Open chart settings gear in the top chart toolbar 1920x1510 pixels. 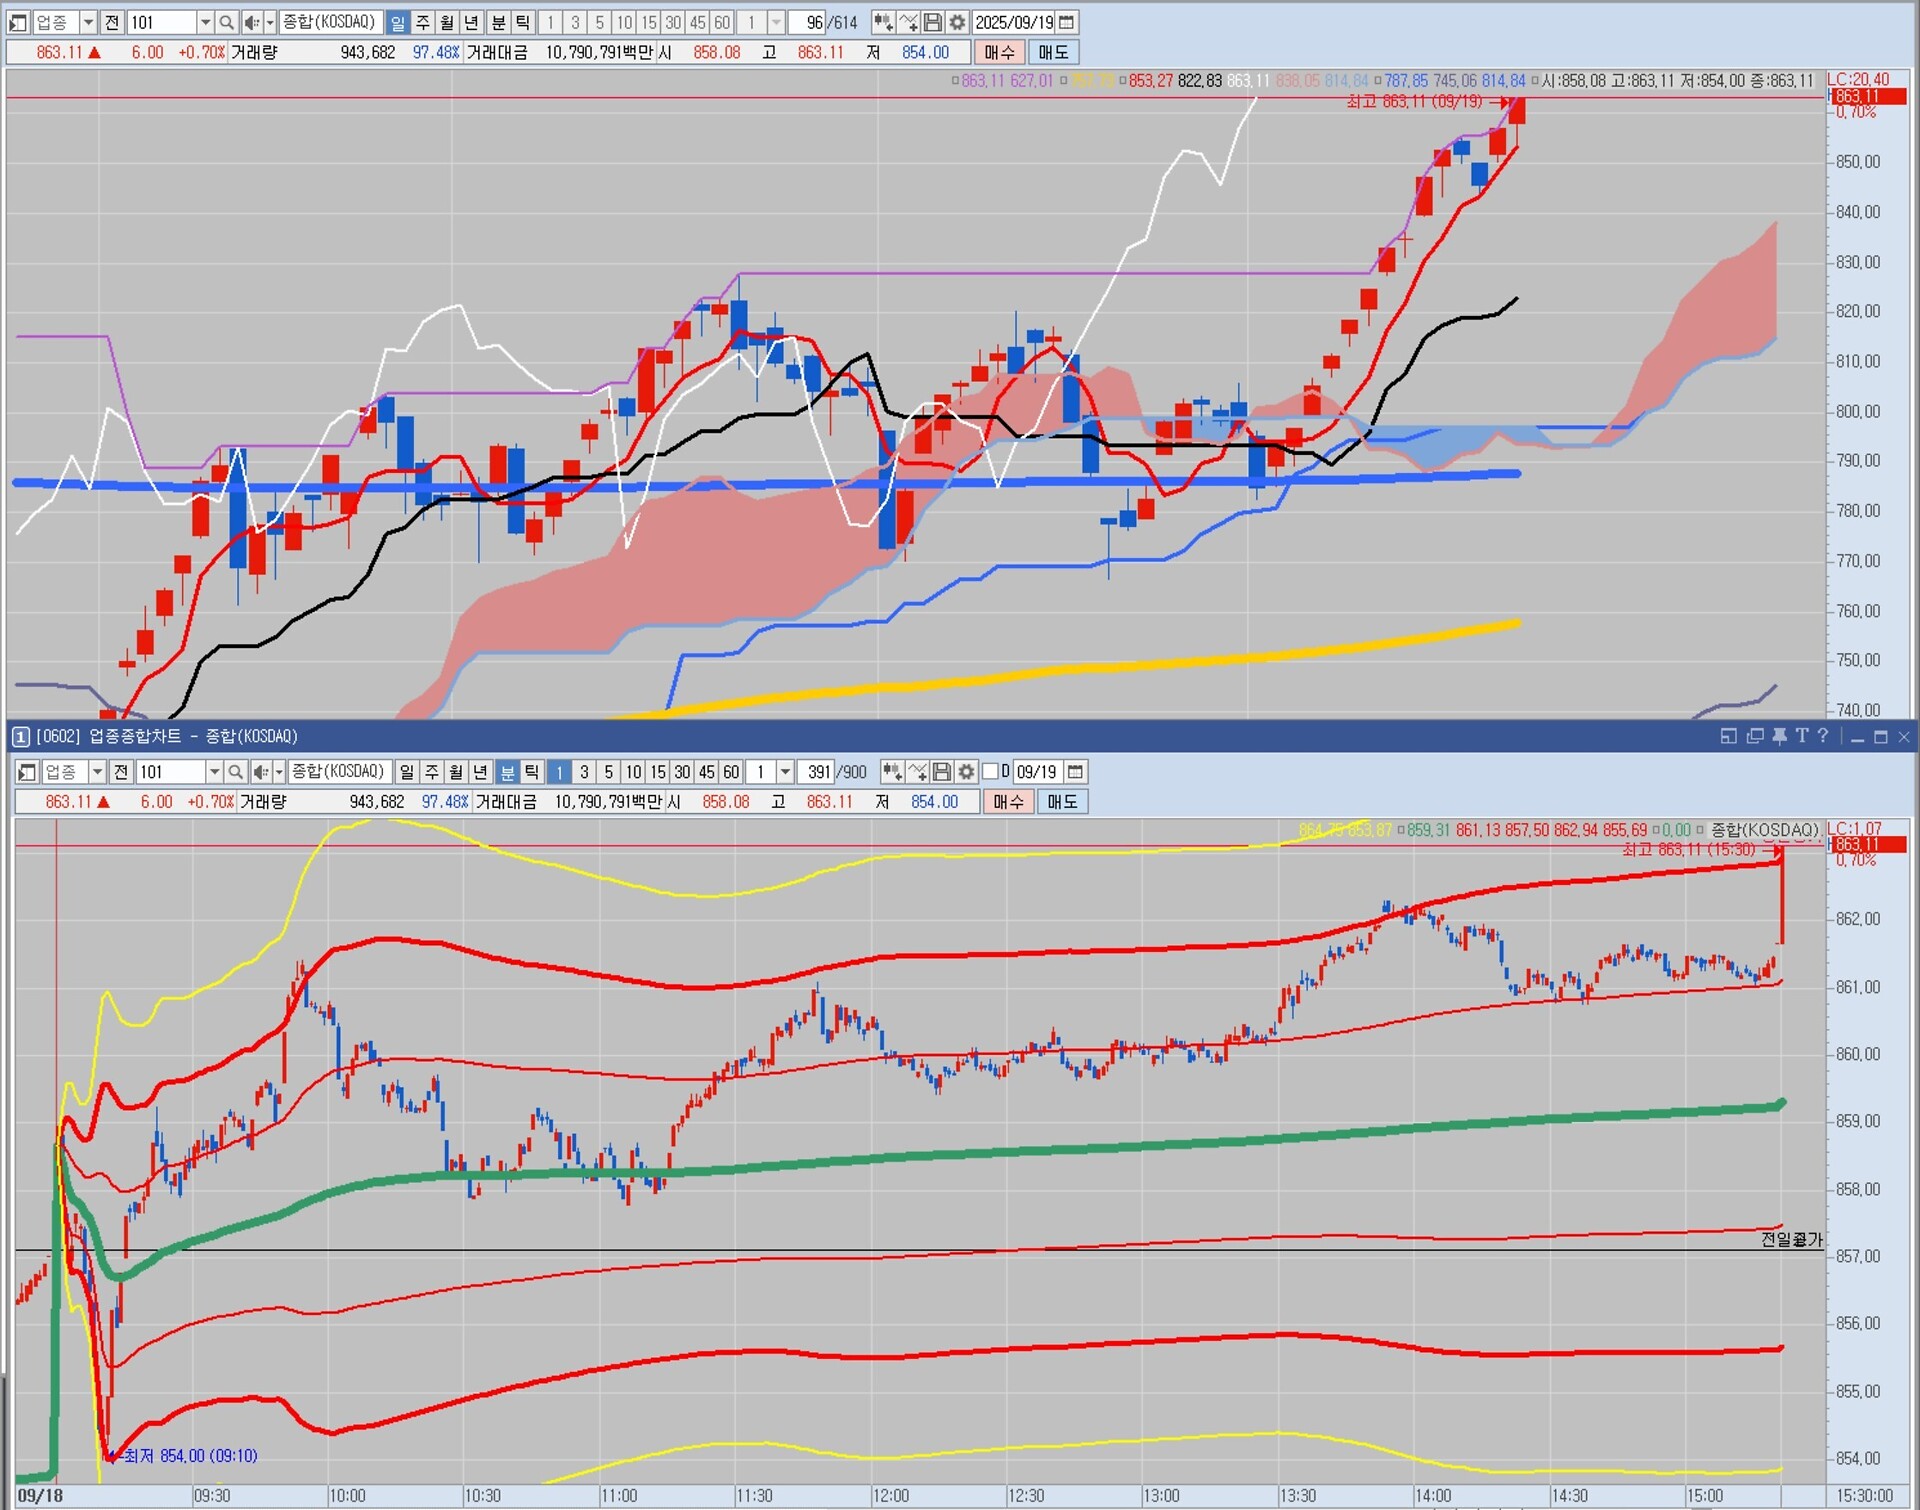[x=958, y=22]
